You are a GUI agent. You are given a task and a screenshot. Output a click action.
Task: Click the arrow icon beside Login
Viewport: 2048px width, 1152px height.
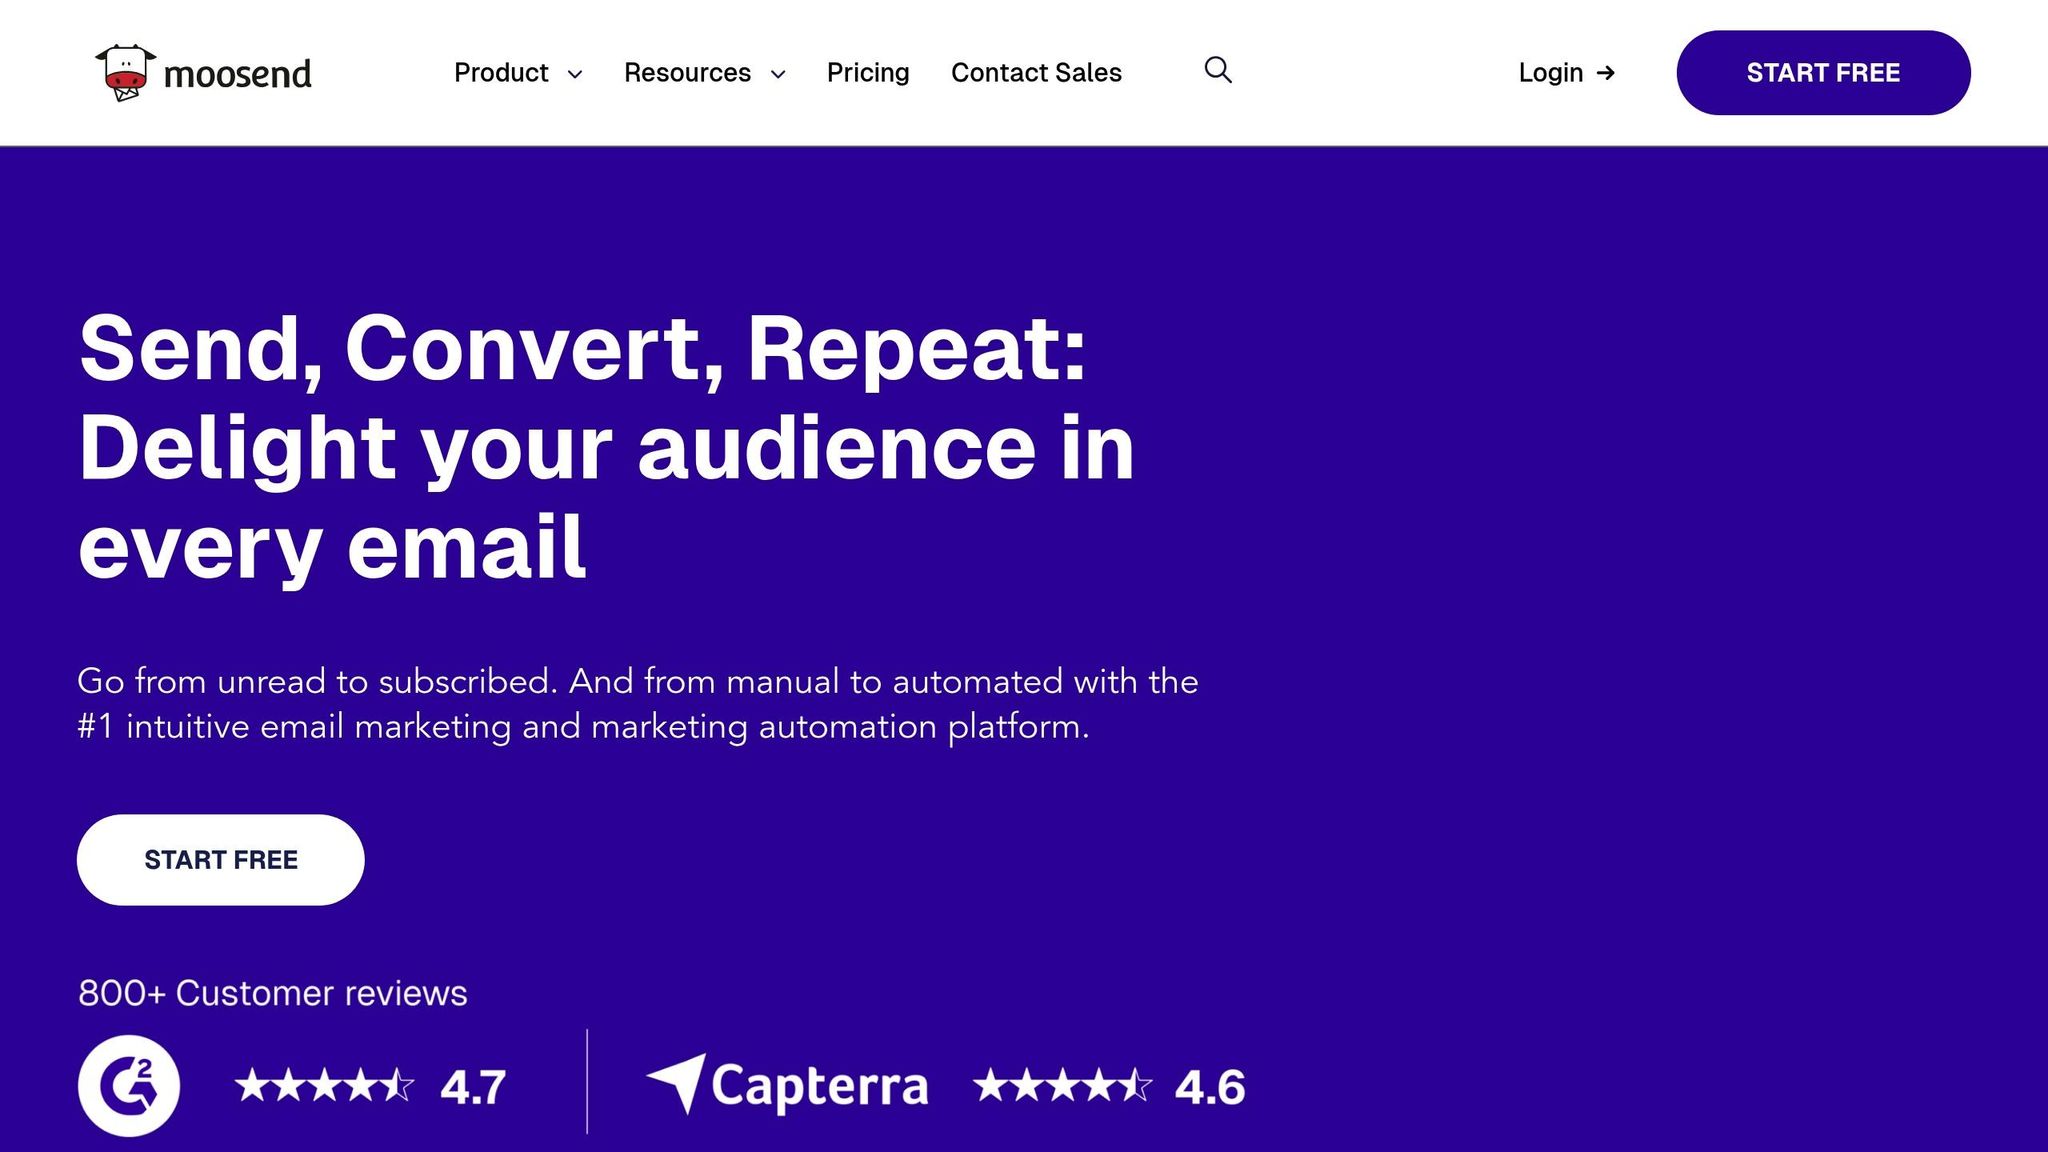pyautogui.click(x=1606, y=73)
